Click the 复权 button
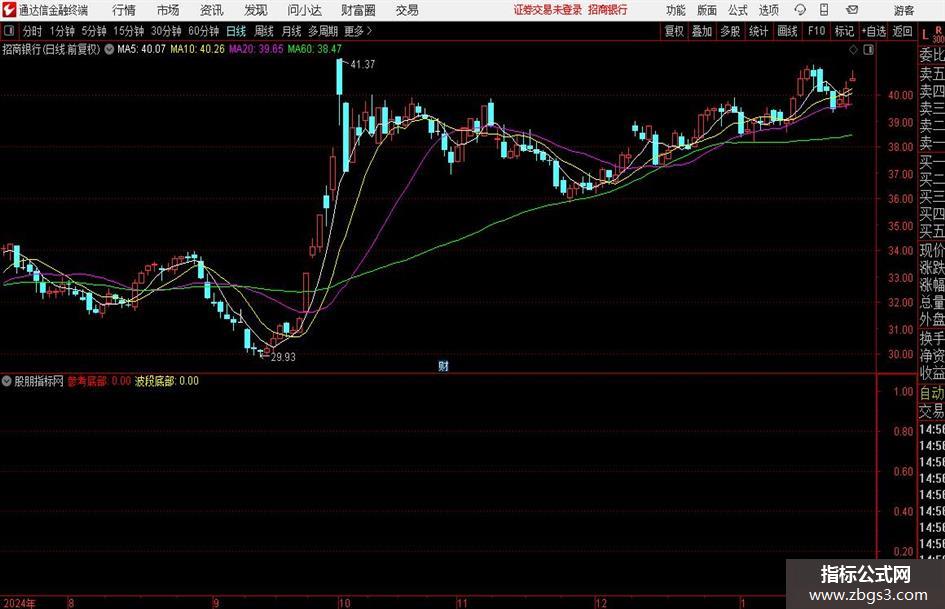Image resolution: width=945 pixels, height=609 pixels. point(674,31)
